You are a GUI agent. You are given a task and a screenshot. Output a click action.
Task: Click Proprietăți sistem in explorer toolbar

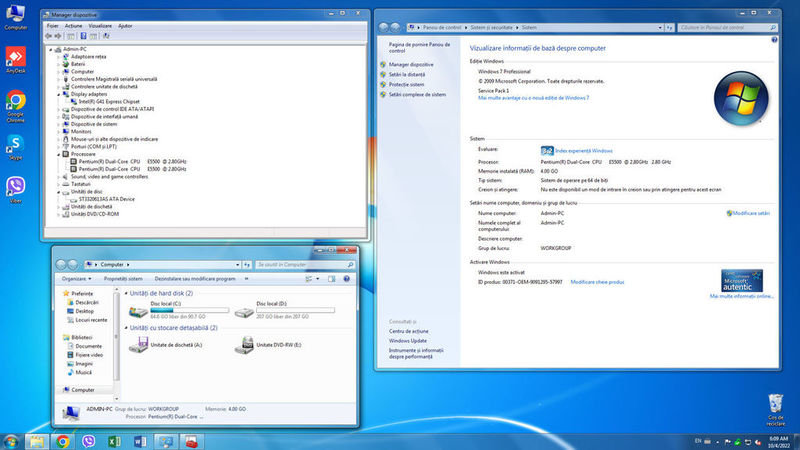pos(123,279)
